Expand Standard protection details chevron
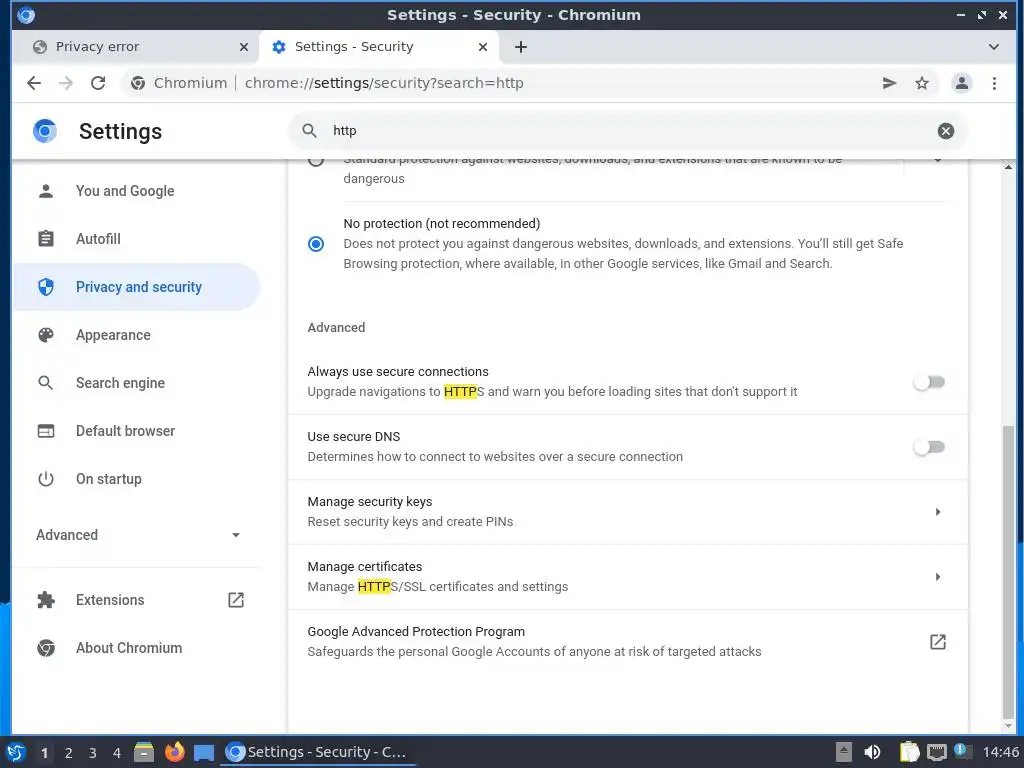Image resolution: width=1024 pixels, height=768 pixels. click(938, 161)
